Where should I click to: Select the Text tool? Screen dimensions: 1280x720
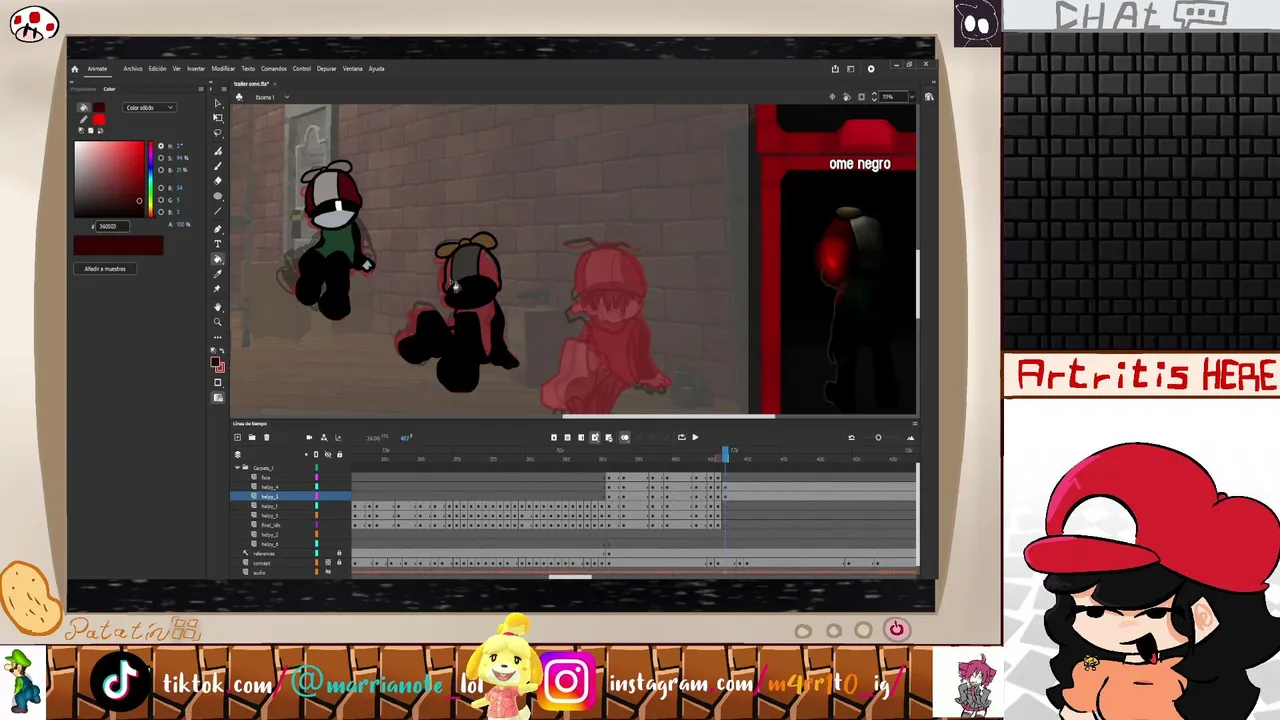[218, 244]
